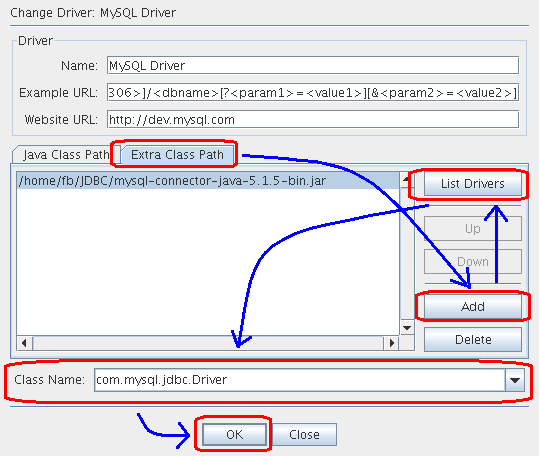The image size is (539, 456).
Task: Click into the Example URL field
Action: [x=313, y=92]
